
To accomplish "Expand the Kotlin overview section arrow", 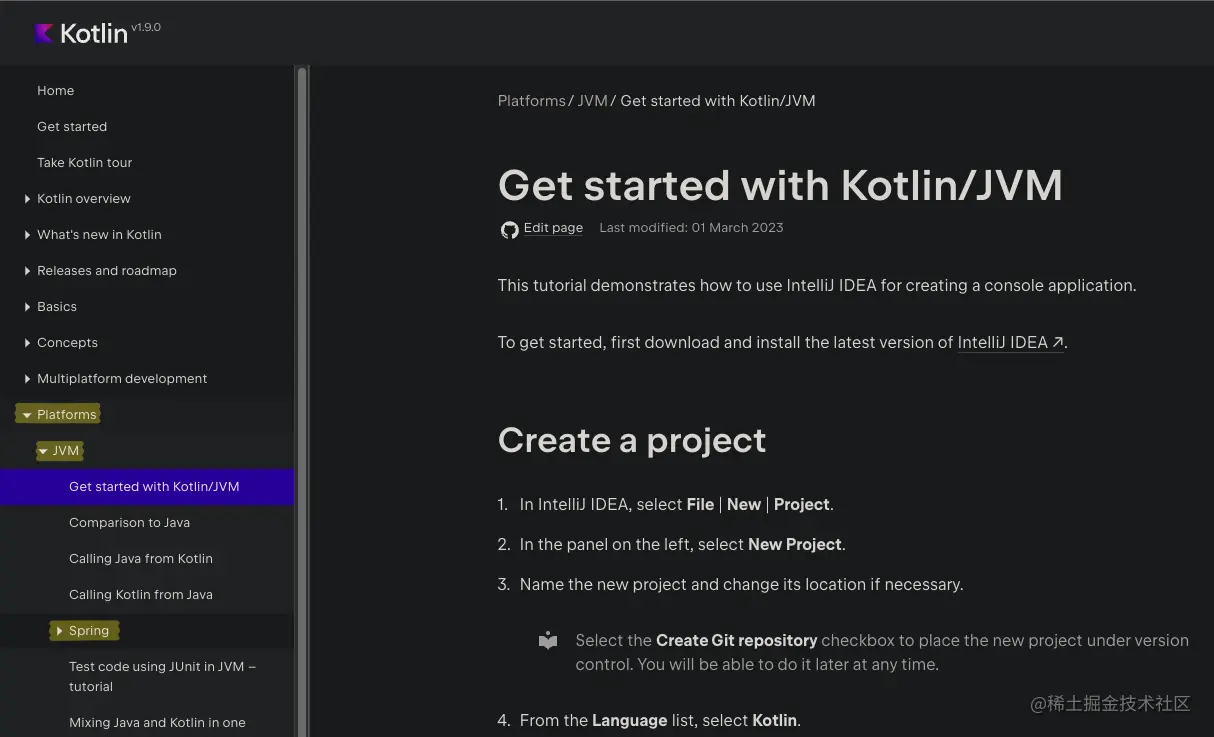I will point(27,199).
